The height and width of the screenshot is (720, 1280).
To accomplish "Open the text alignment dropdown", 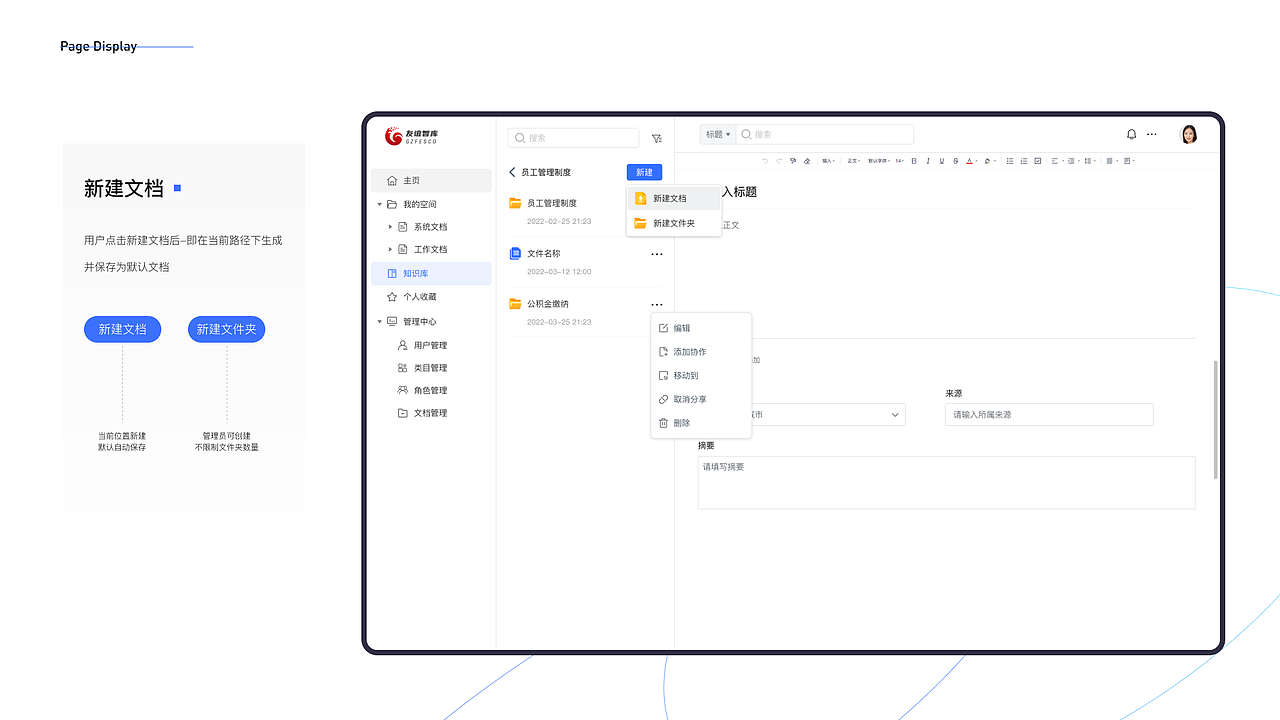I will coord(1057,161).
